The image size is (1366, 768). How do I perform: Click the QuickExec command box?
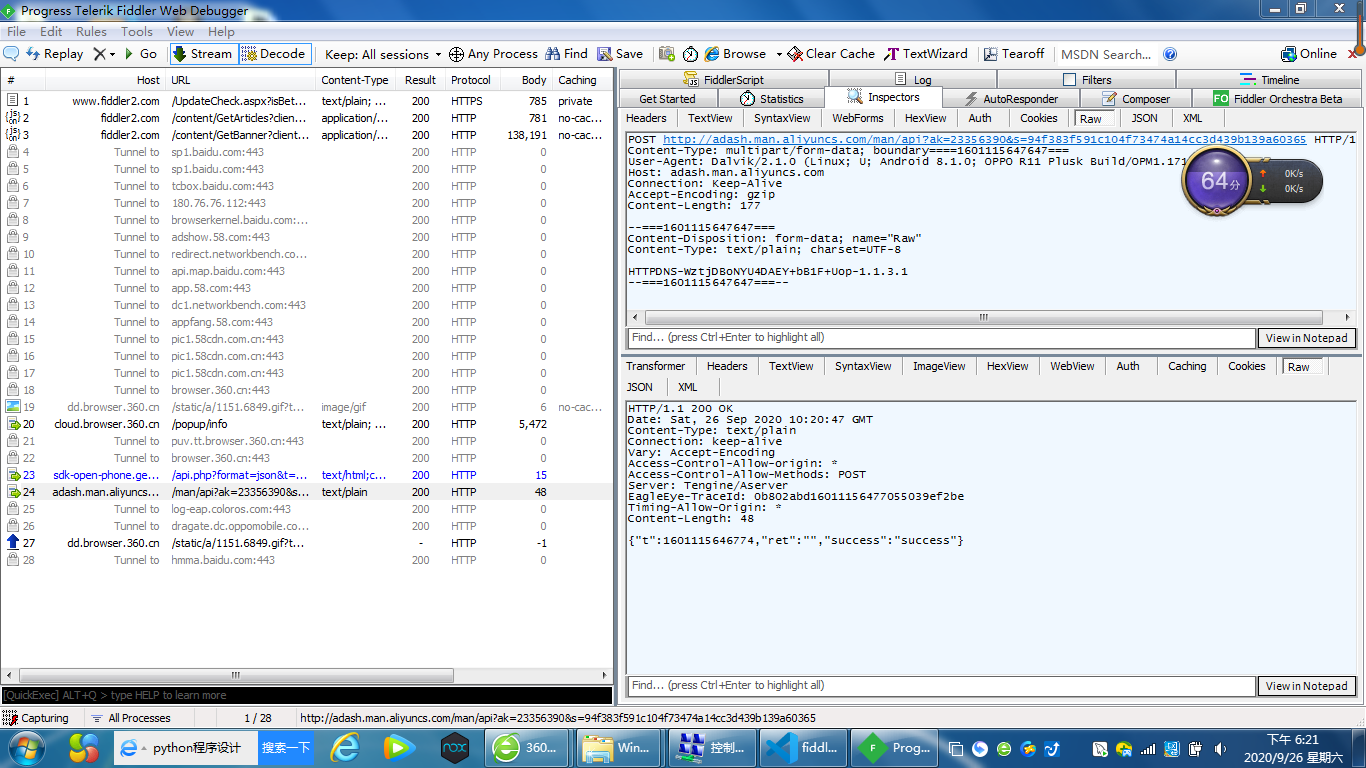pyautogui.click(x=306, y=695)
